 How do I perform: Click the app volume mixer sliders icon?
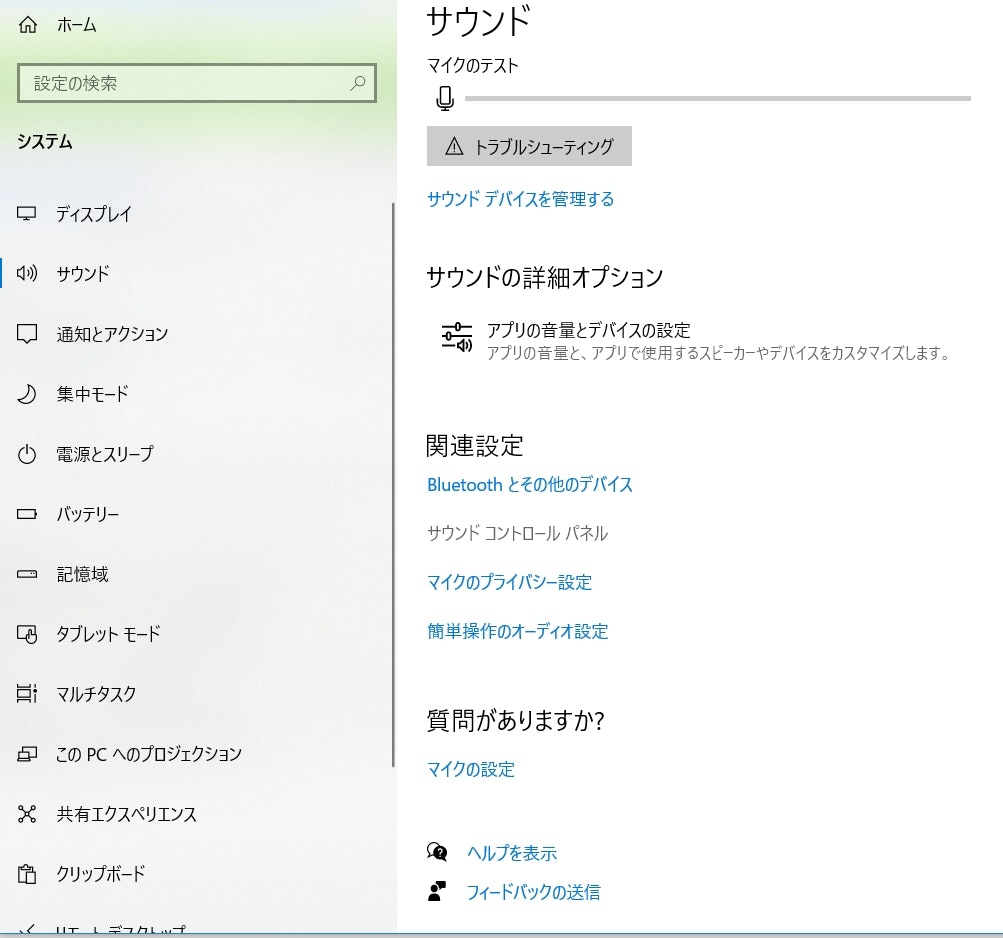[457, 337]
